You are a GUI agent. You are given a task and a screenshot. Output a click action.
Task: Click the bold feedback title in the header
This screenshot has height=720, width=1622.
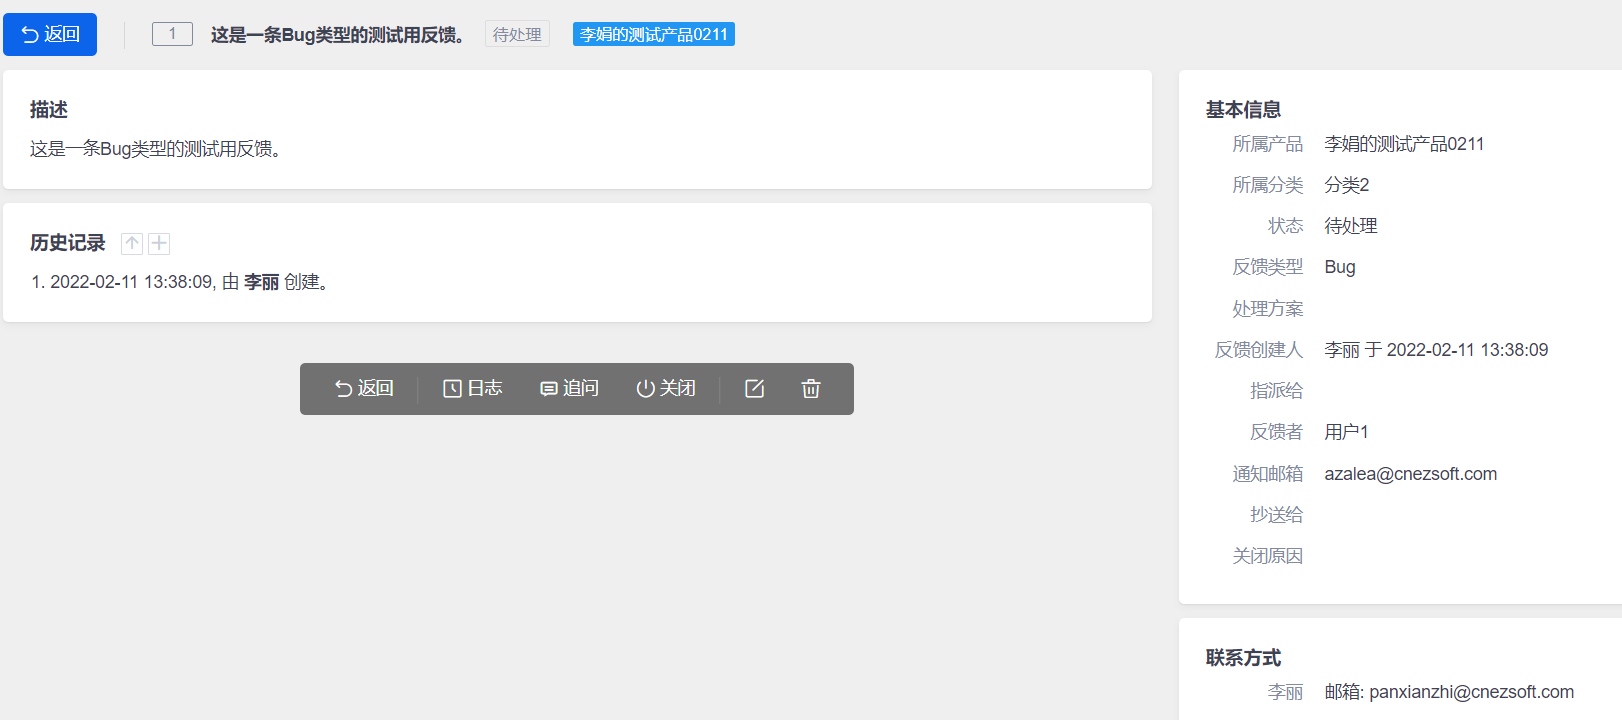click(x=337, y=35)
